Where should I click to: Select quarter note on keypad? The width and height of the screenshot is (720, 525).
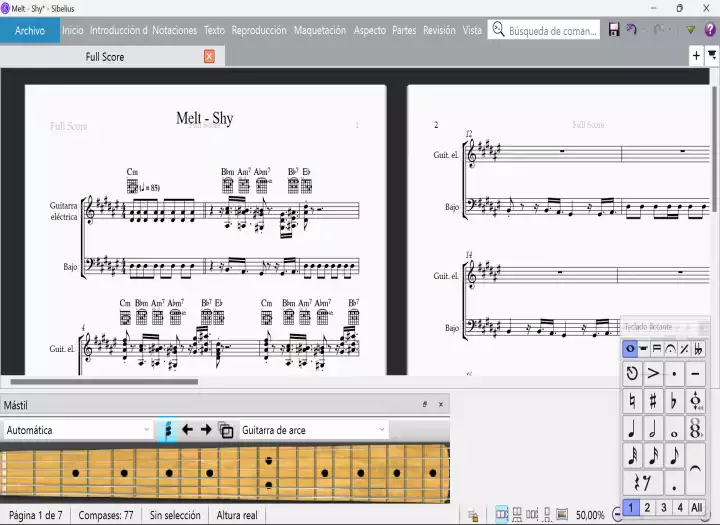[x=632, y=428]
